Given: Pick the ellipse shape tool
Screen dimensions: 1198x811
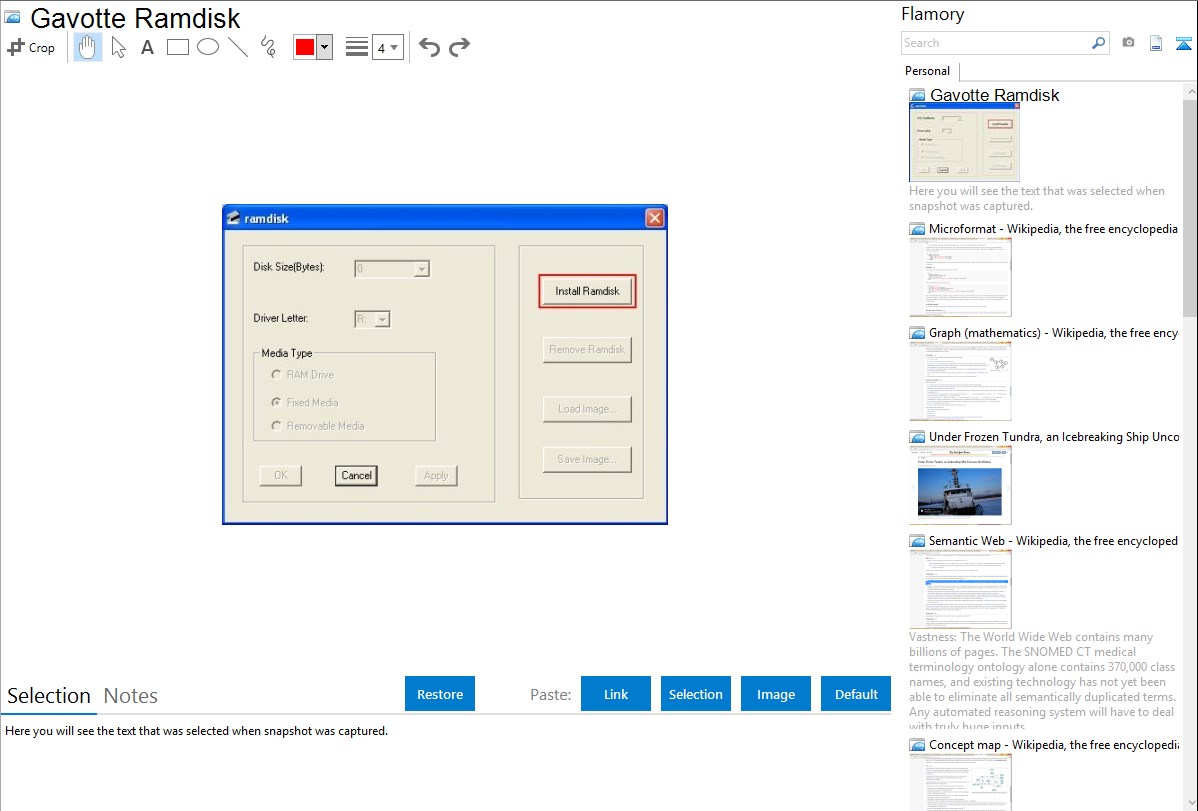Looking at the screenshot, I should coord(208,47).
